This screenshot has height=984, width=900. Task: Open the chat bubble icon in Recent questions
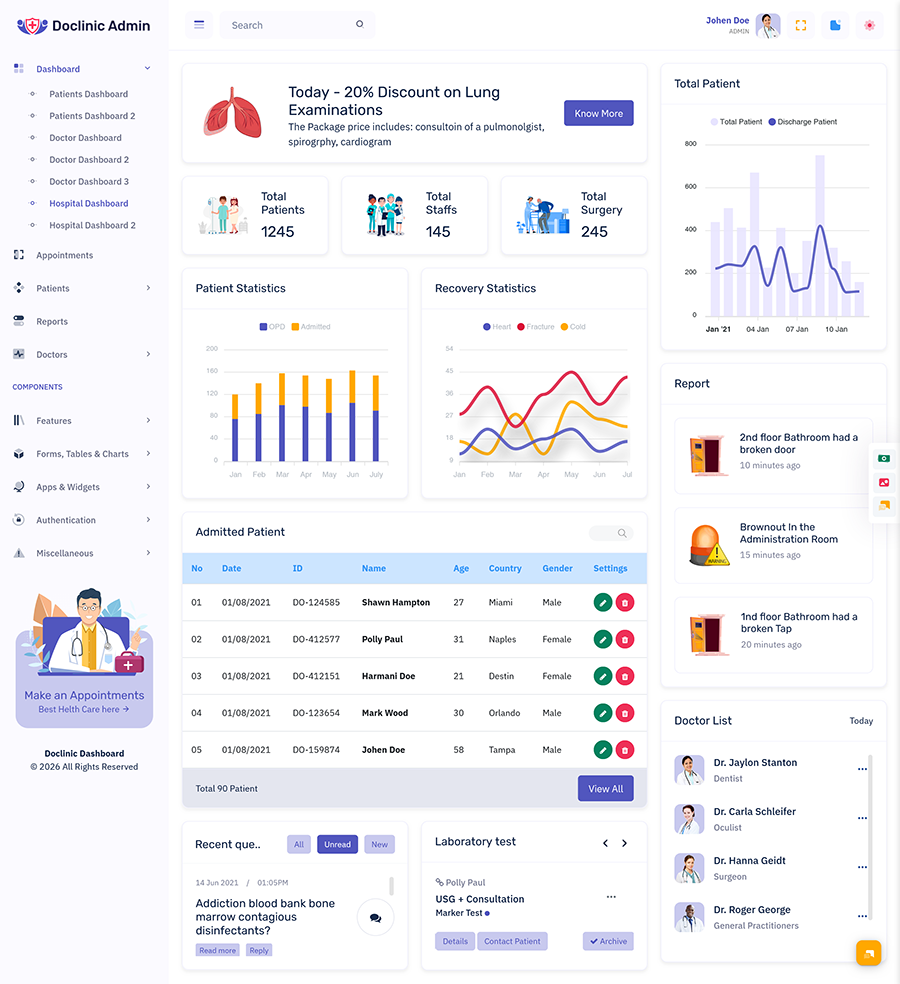[375, 917]
